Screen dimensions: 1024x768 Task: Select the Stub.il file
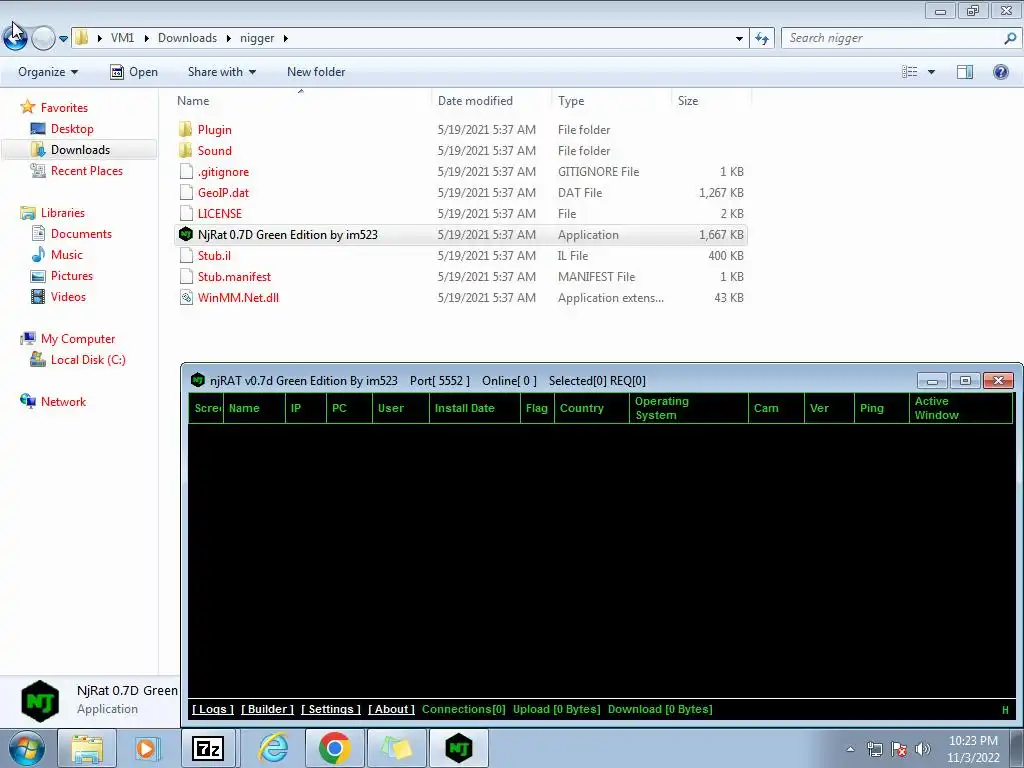click(x=214, y=255)
